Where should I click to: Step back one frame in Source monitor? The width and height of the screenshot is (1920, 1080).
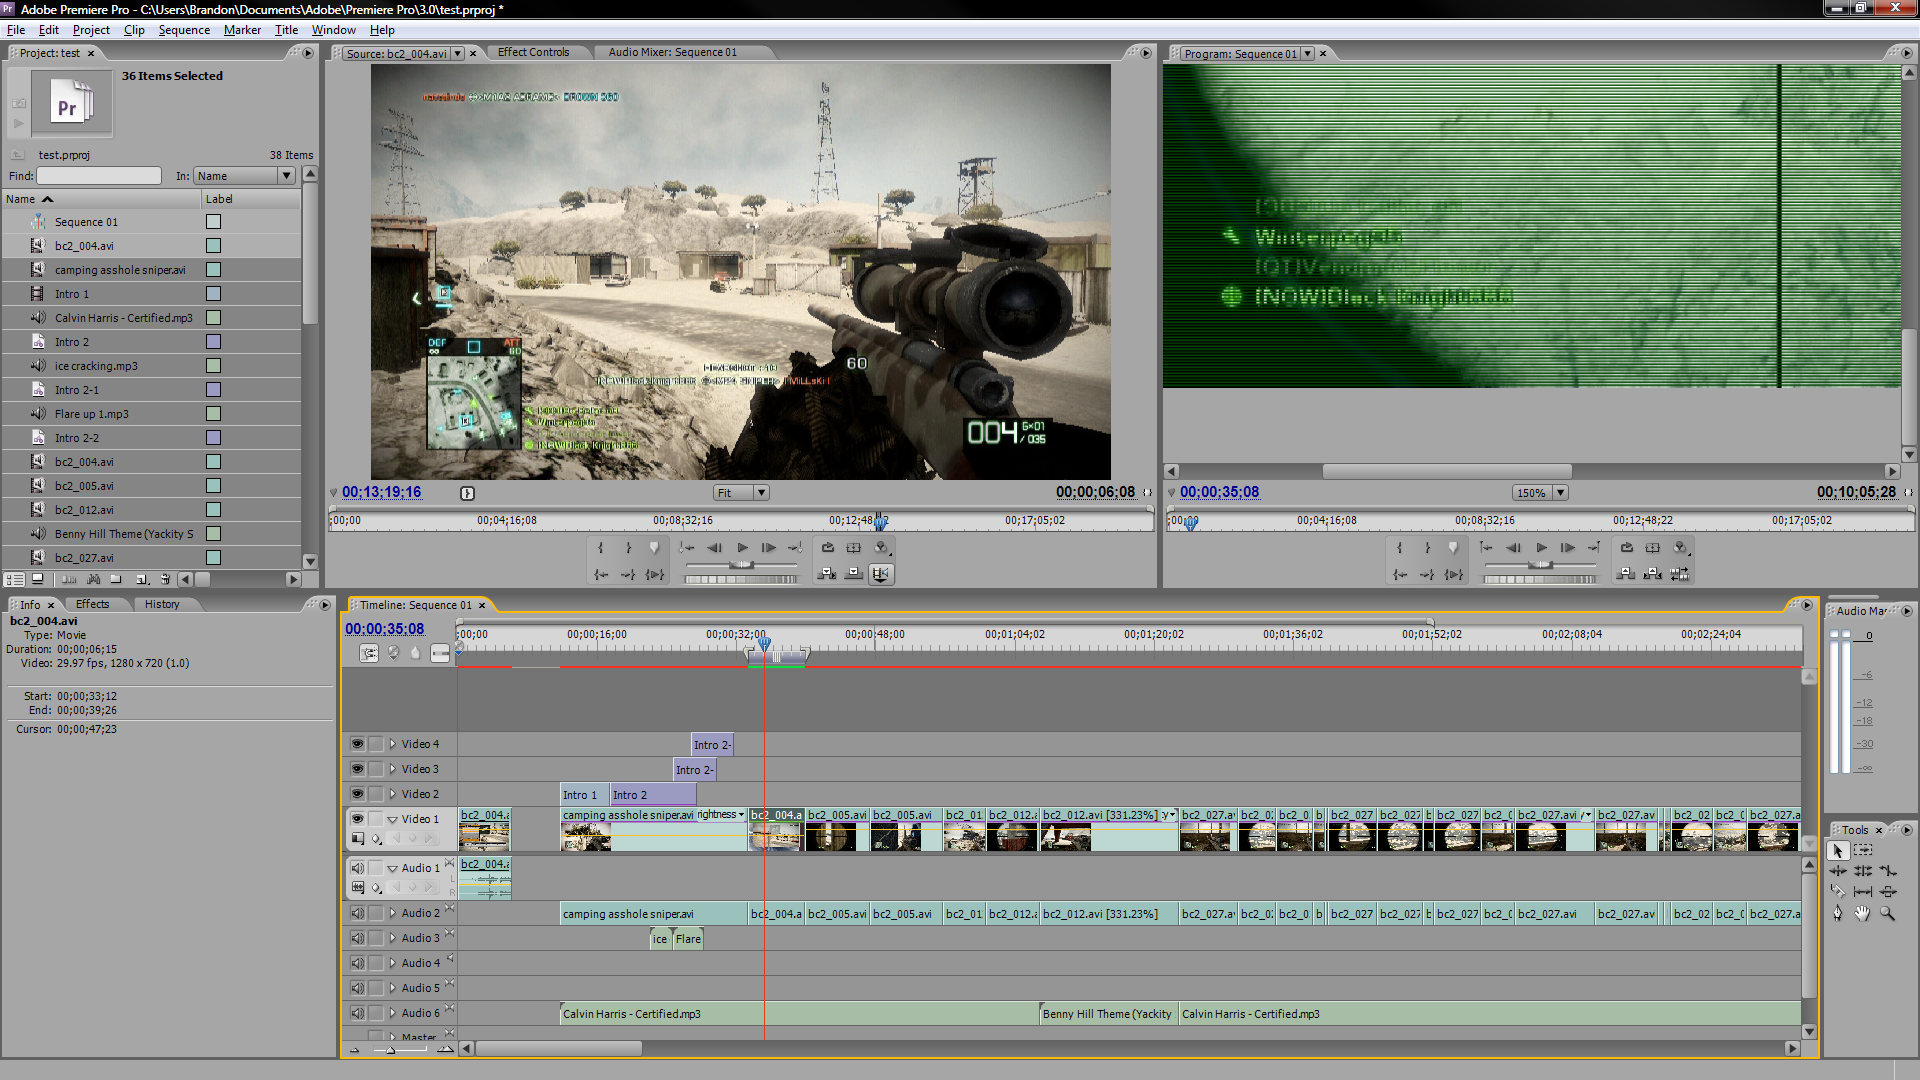[x=714, y=548]
